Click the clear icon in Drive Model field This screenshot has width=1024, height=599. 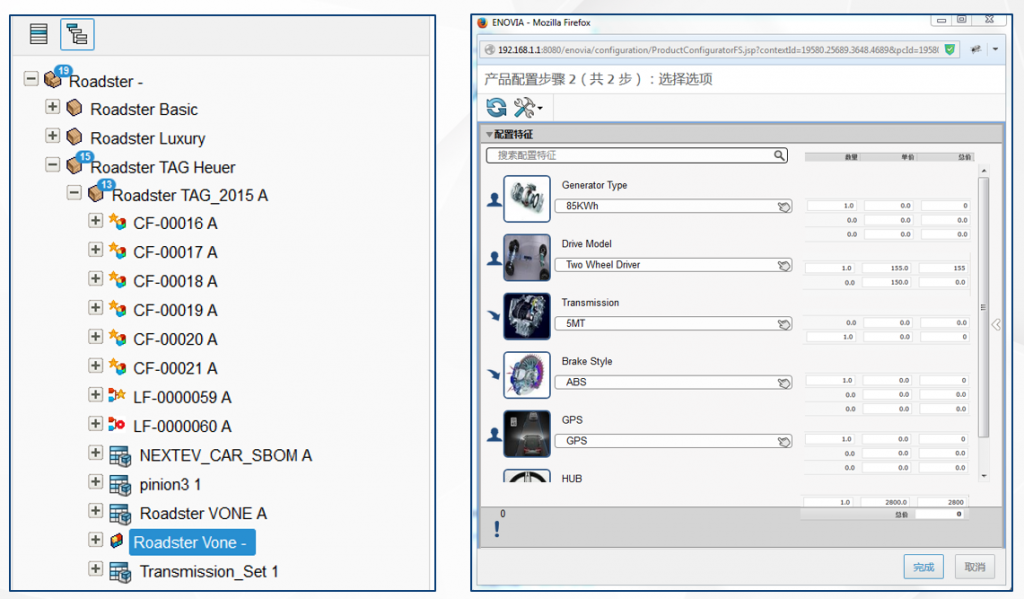tap(784, 266)
